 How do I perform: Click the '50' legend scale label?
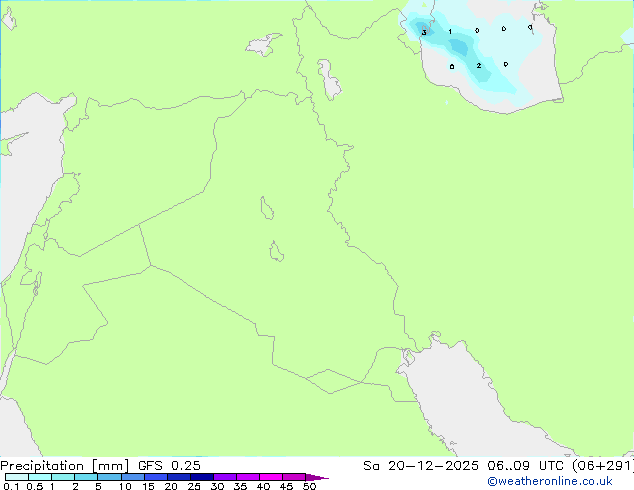pyautogui.click(x=310, y=486)
